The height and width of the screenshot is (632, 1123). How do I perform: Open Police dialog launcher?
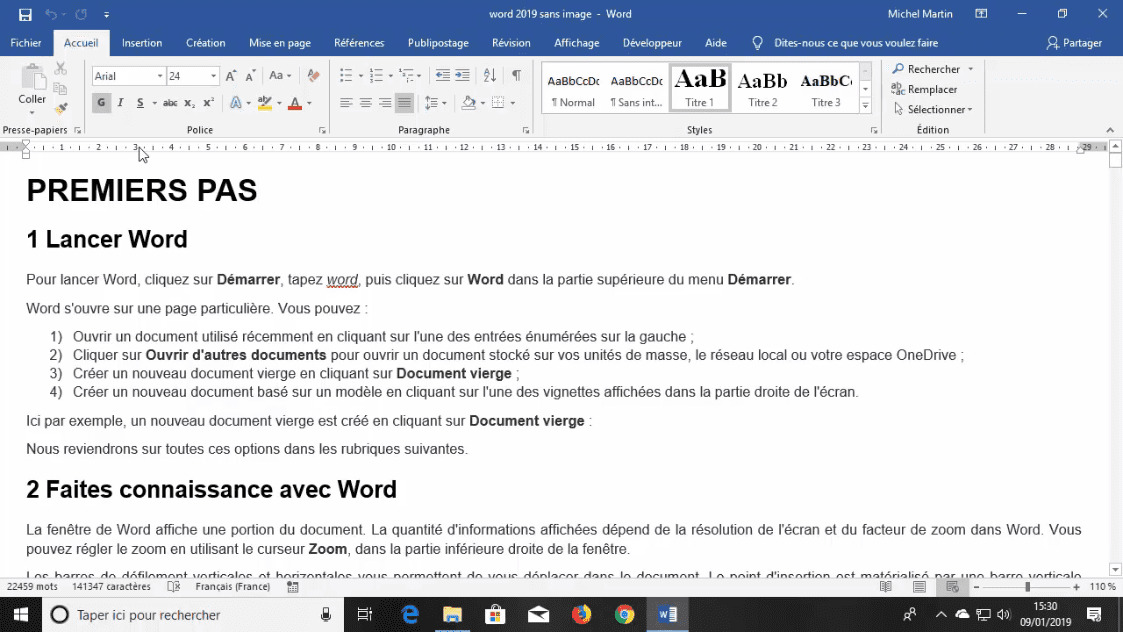[x=322, y=130]
